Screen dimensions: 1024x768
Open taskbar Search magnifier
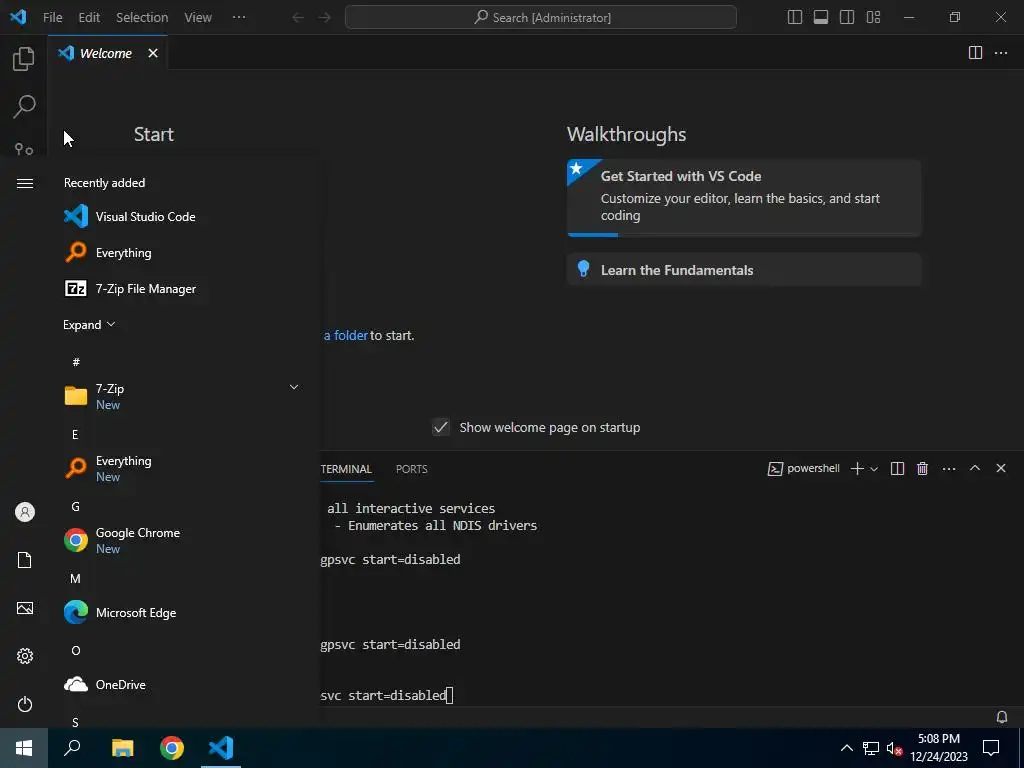(x=72, y=748)
